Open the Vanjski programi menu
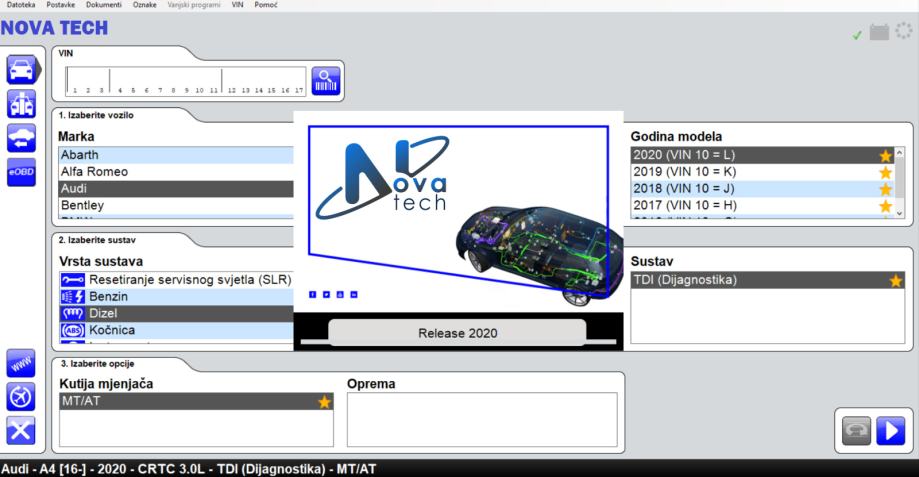 193,5
